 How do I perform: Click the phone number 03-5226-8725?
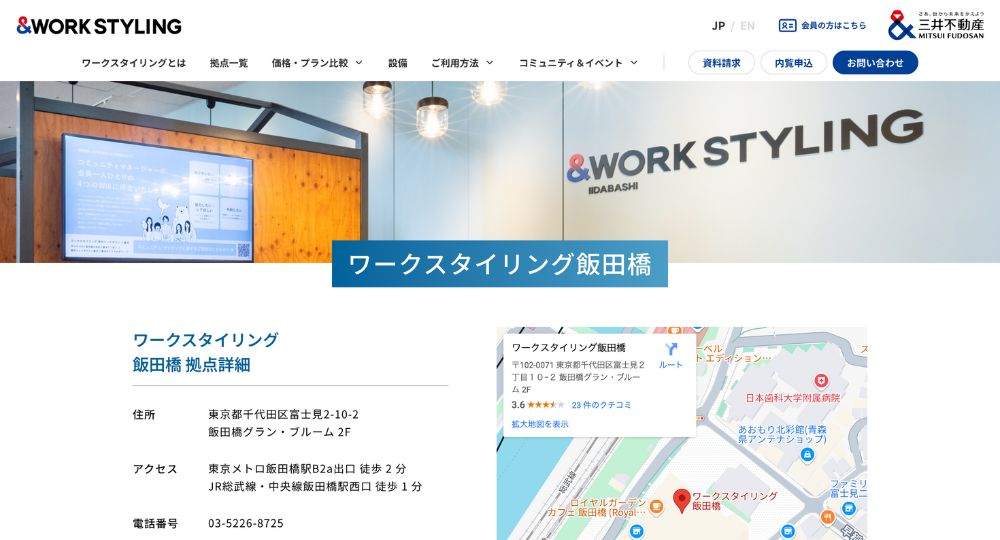pos(246,523)
